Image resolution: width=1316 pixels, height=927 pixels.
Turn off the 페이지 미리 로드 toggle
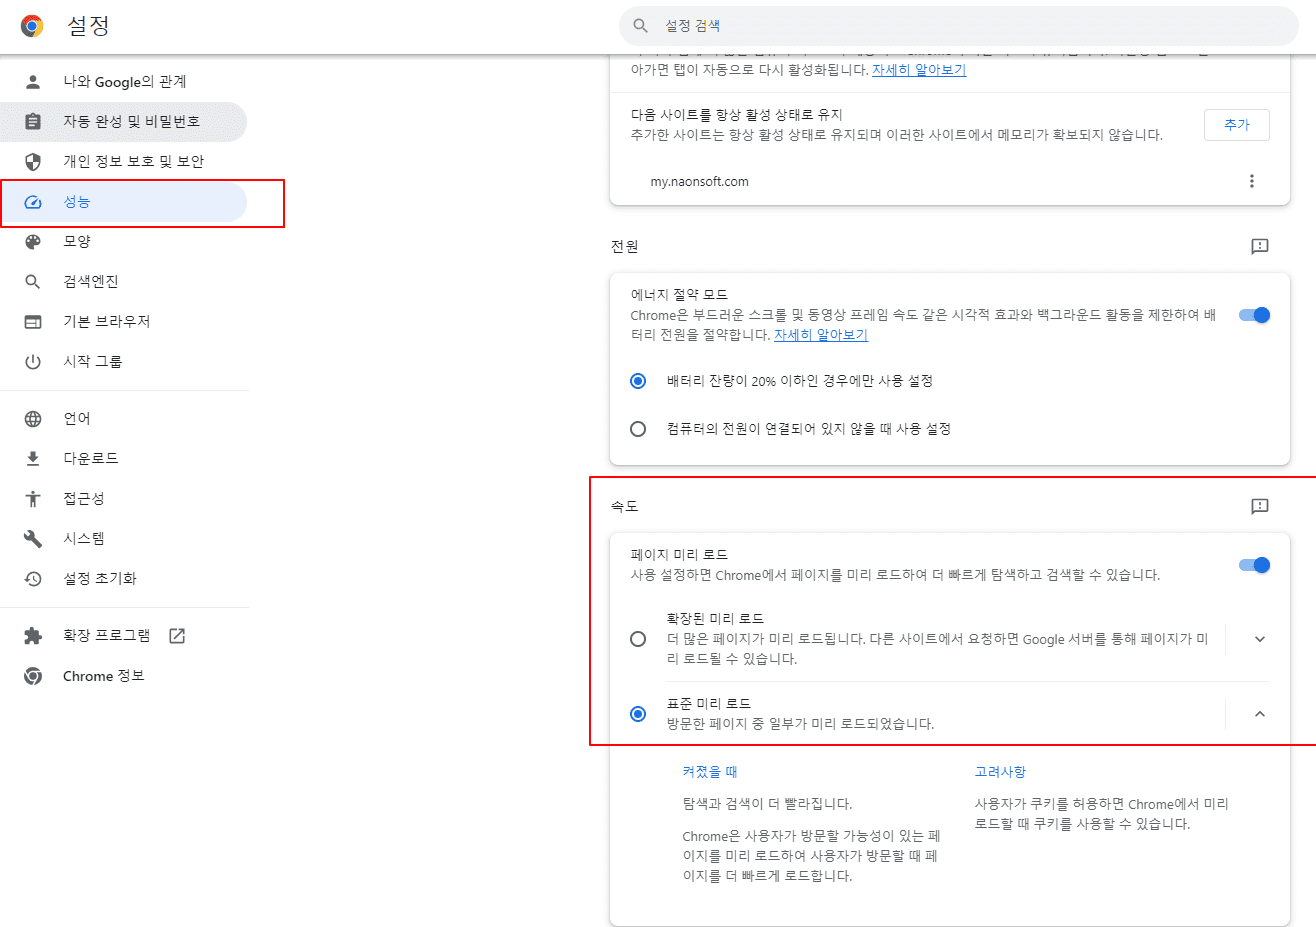click(1252, 564)
